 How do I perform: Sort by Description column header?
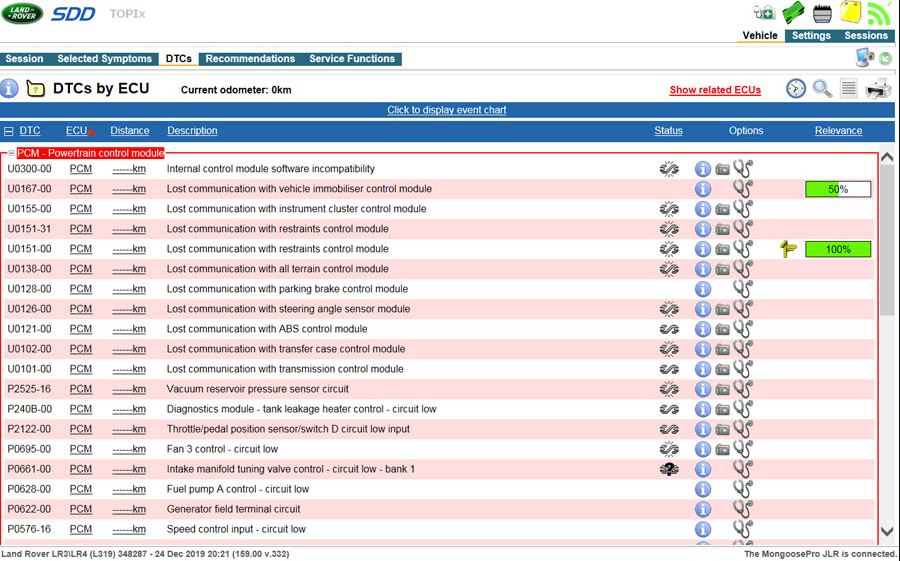tap(192, 130)
